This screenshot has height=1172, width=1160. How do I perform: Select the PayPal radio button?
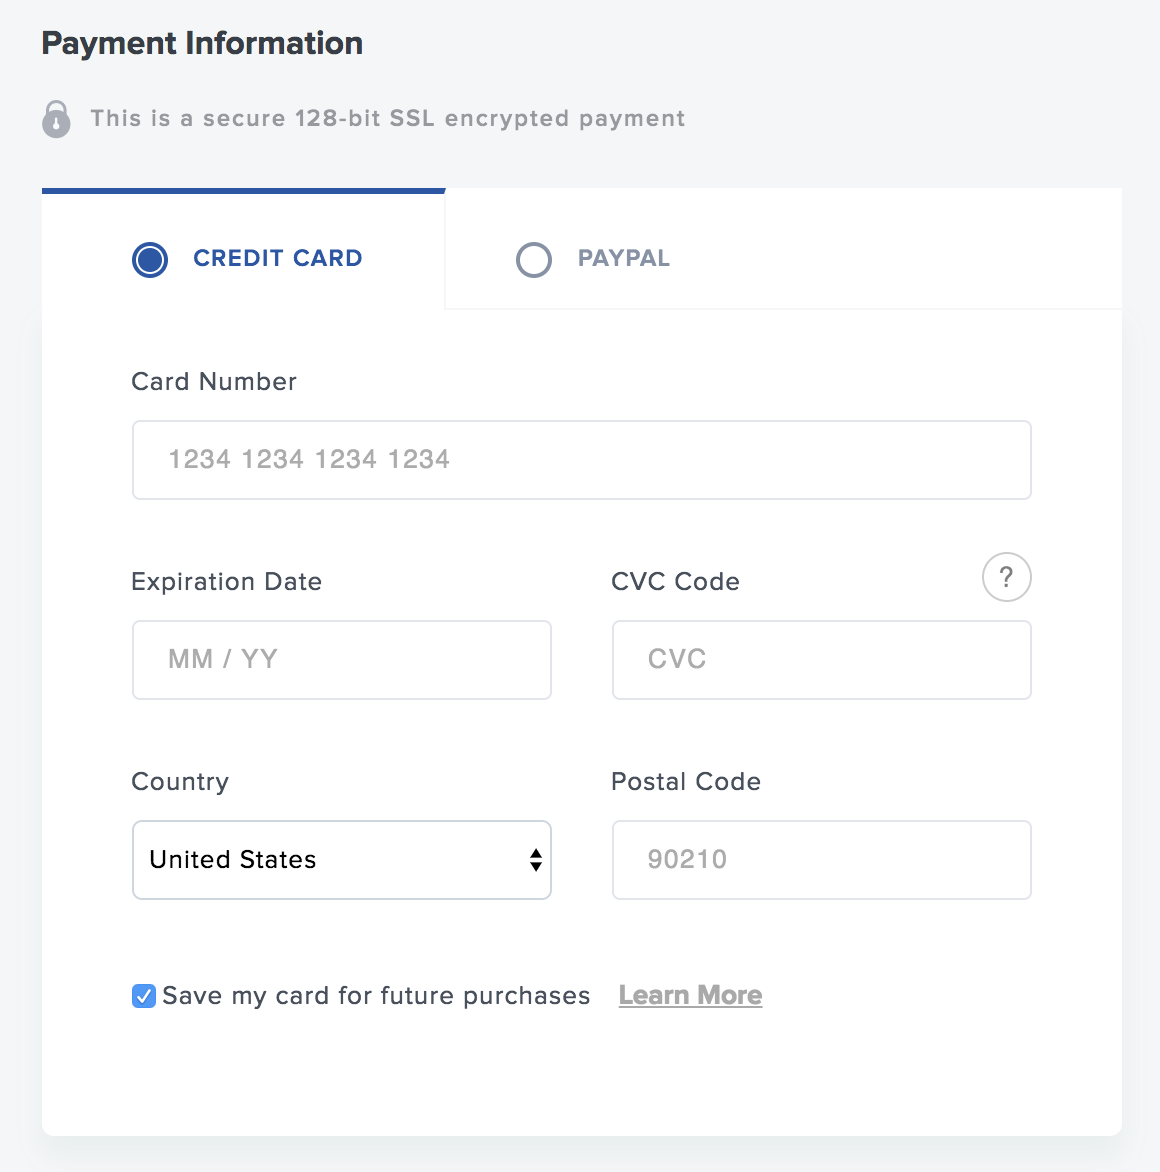click(534, 259)
